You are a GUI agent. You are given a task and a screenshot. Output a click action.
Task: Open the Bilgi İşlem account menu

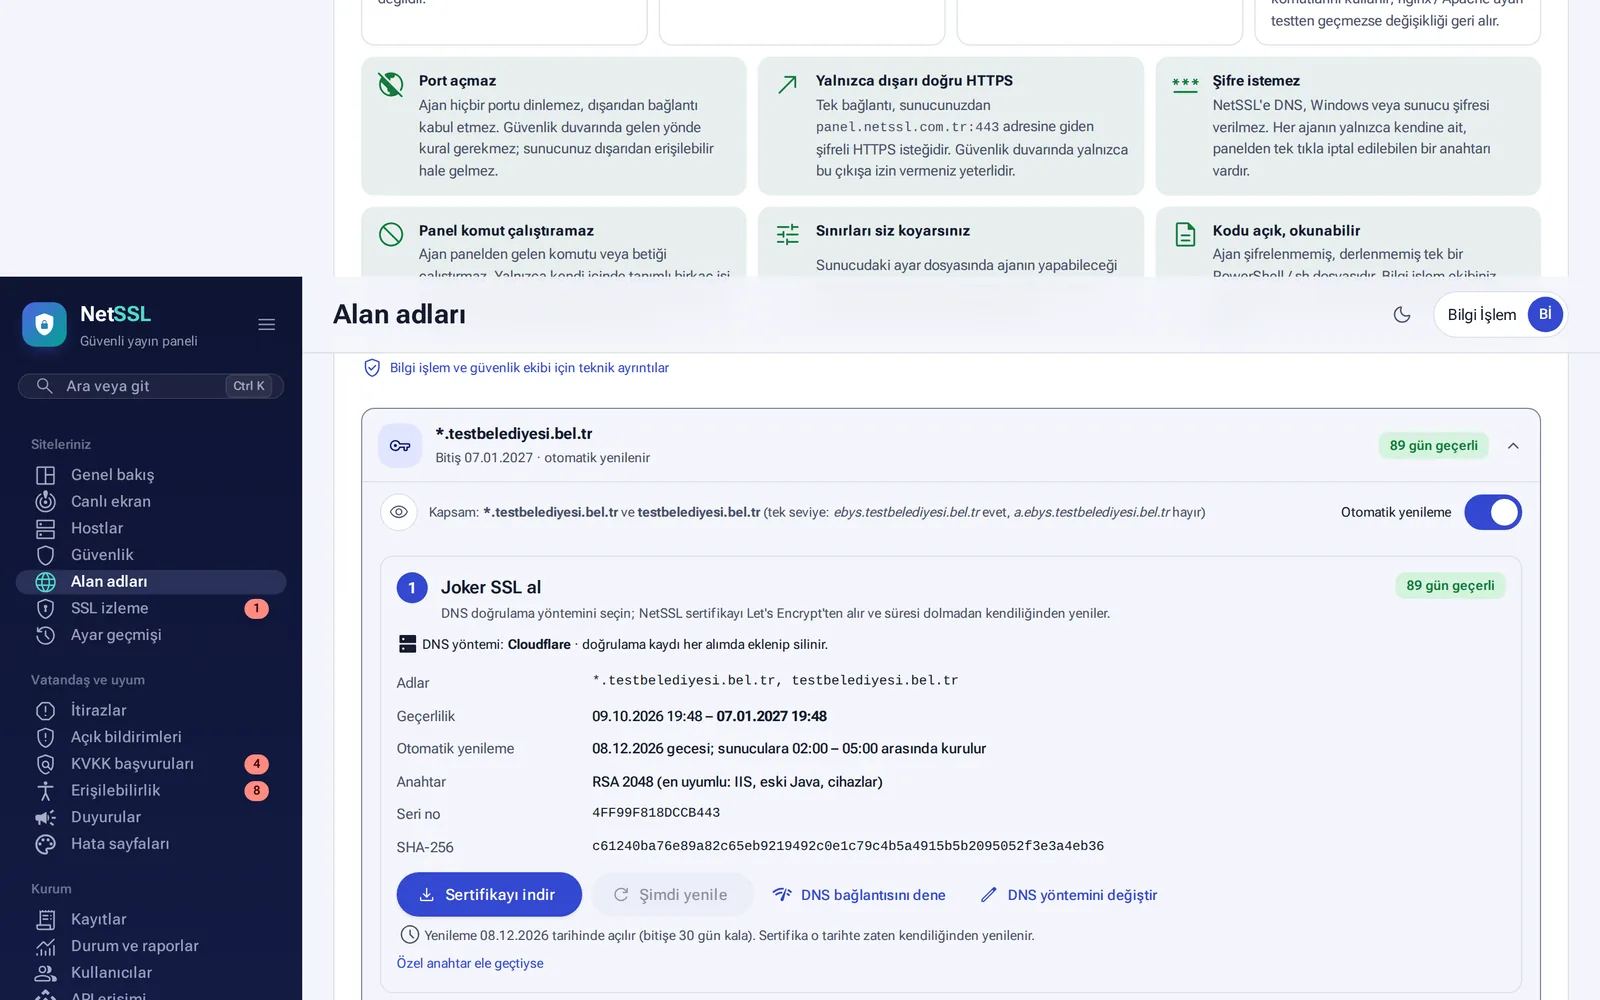pos(1499,314)
